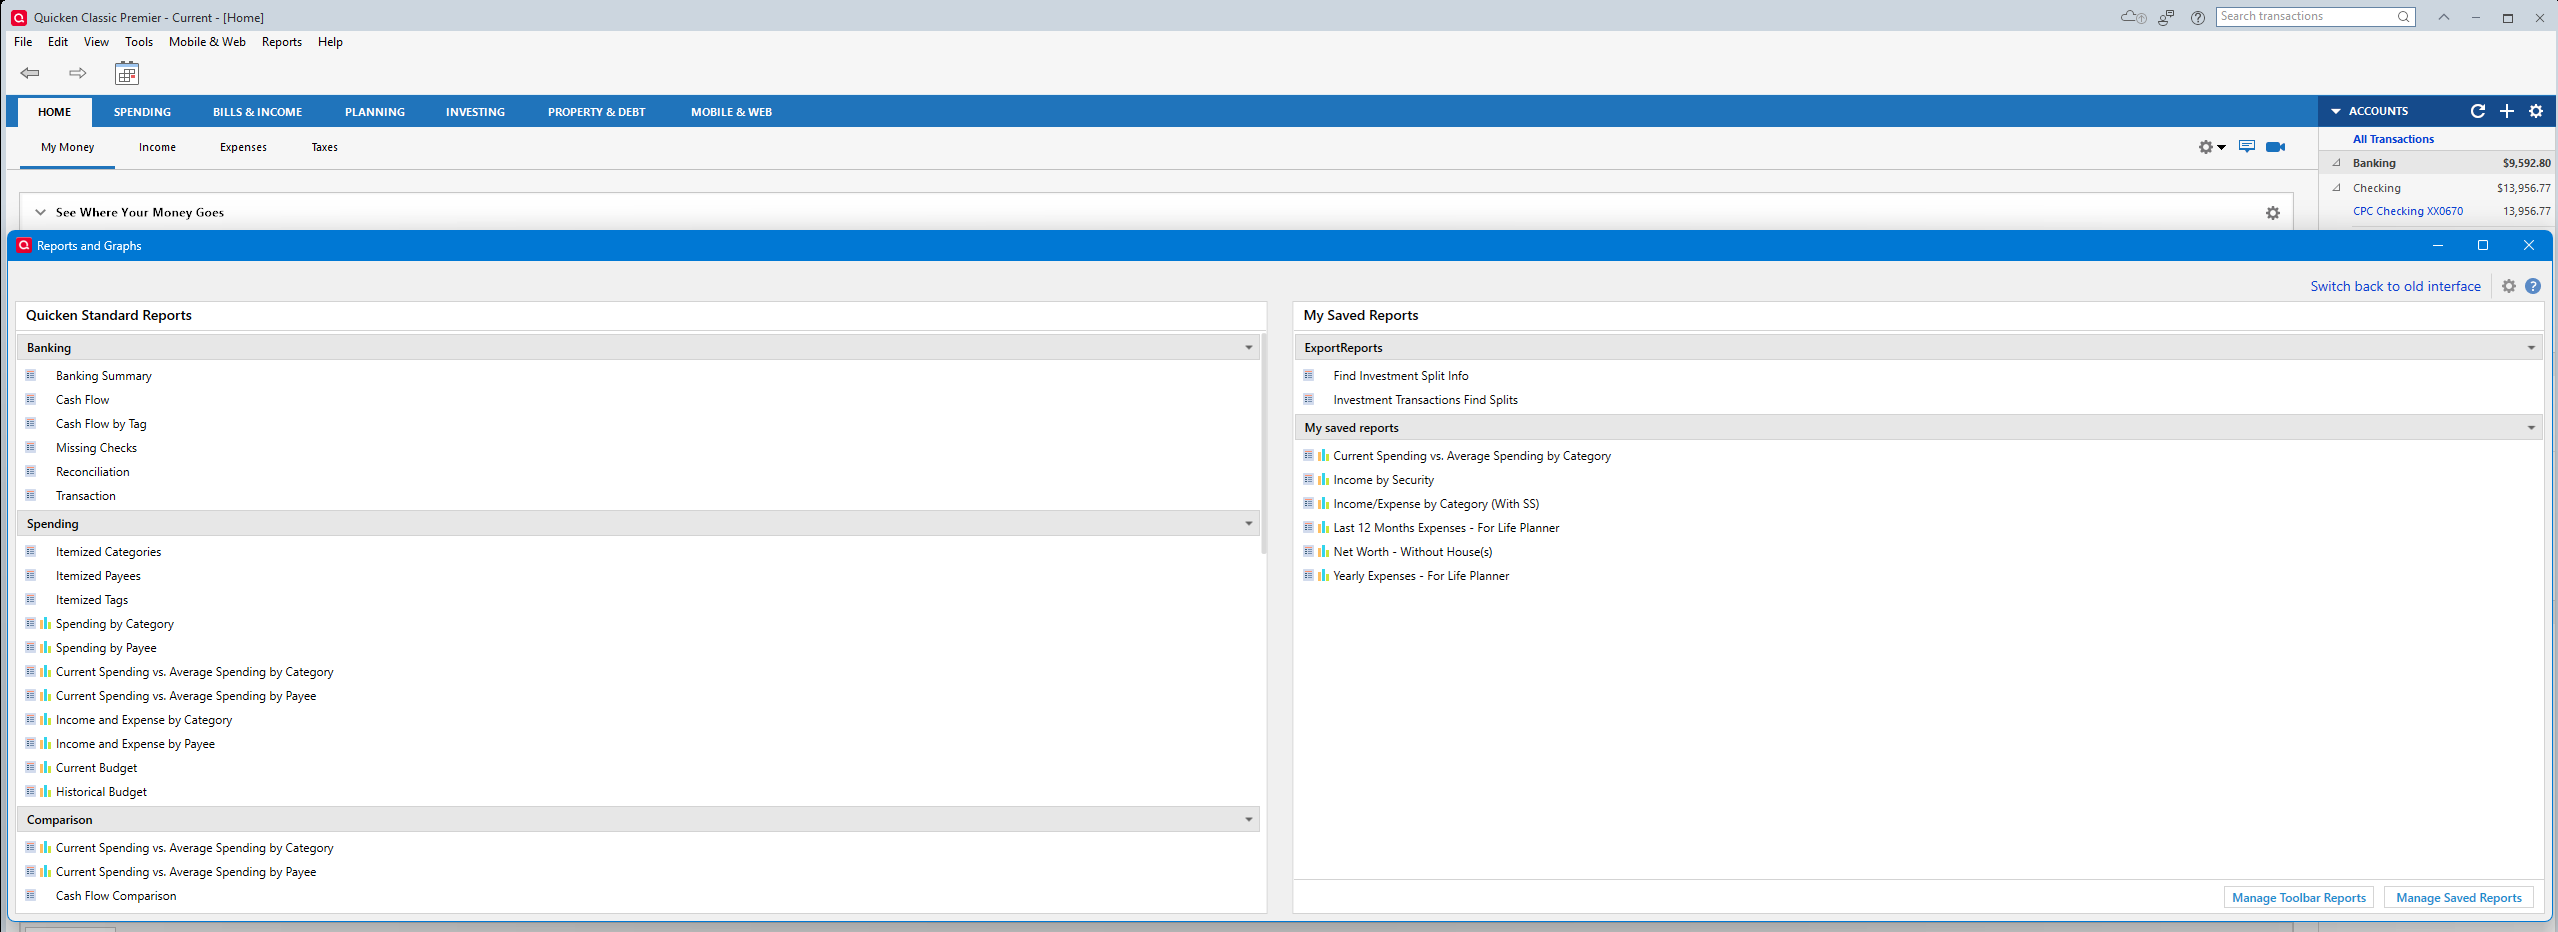This screenshot has width=2558, height=932.
Task: Open Accounts bar settings gear
Action: pyautogui.click(x=2536, y=111)
